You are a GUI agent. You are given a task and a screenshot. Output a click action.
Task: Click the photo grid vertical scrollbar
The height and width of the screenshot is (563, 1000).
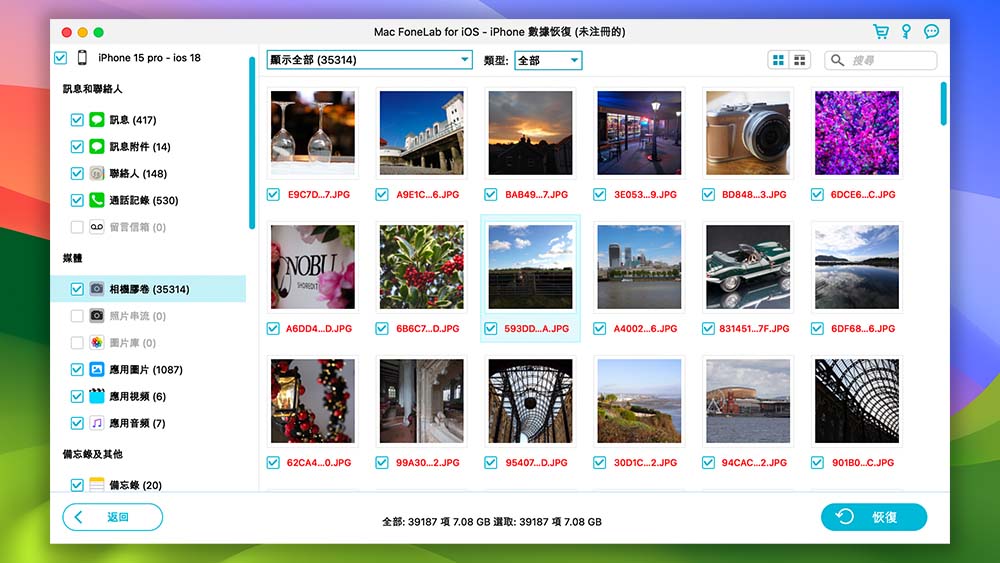[x=943, y=103]
